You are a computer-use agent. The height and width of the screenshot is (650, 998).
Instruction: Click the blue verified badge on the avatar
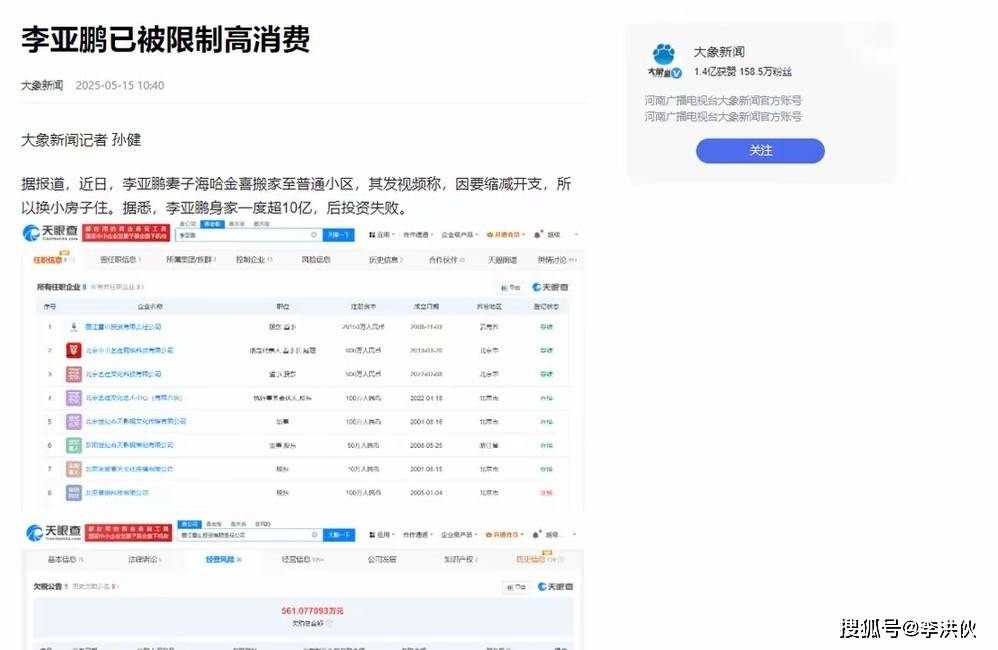tap(677, 73)
